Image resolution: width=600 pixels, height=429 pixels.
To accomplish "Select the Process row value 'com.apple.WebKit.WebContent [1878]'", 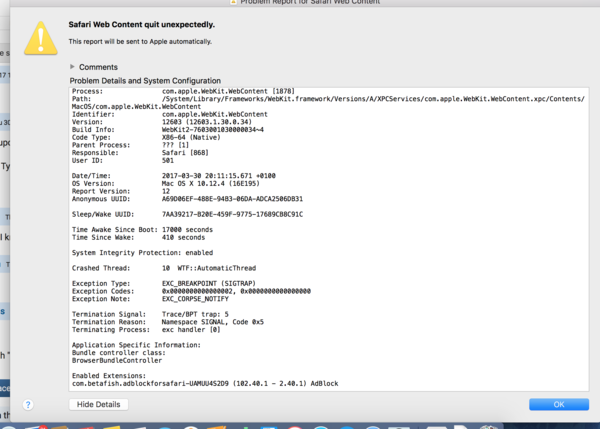I will (x=228, y=91).
